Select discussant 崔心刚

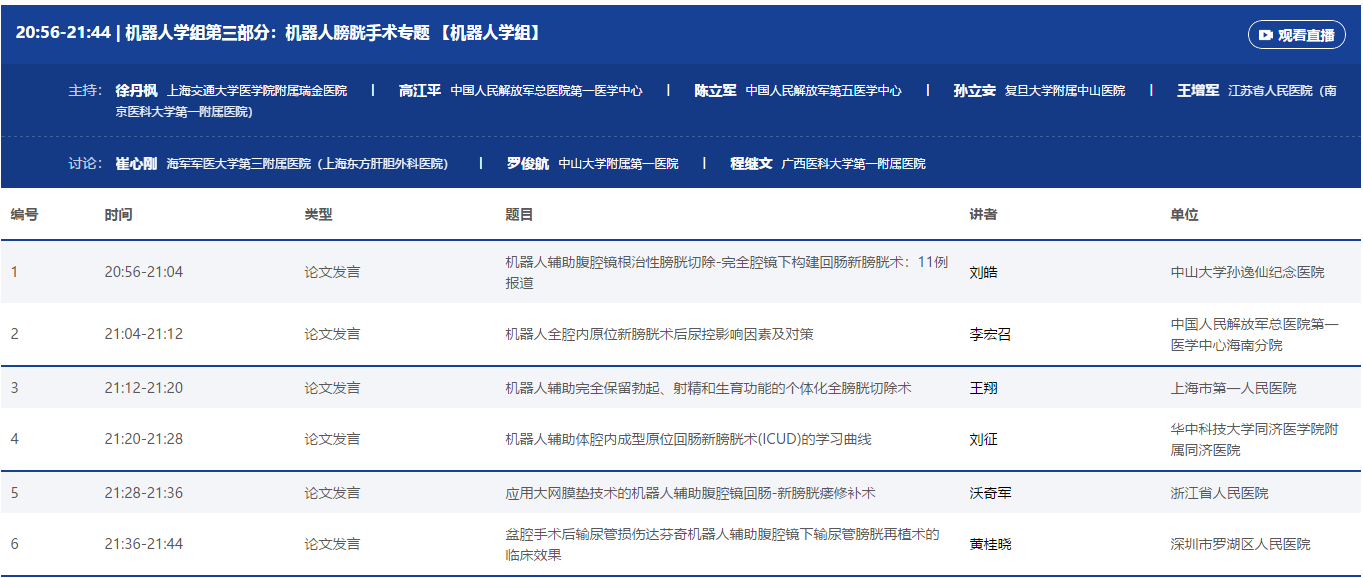point(137,163)
